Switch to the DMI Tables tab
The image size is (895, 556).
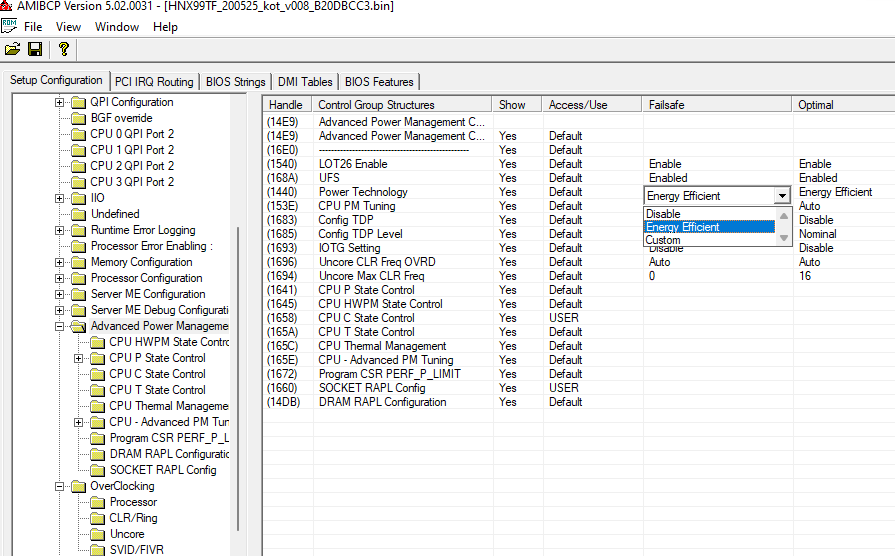coord(305,82)
